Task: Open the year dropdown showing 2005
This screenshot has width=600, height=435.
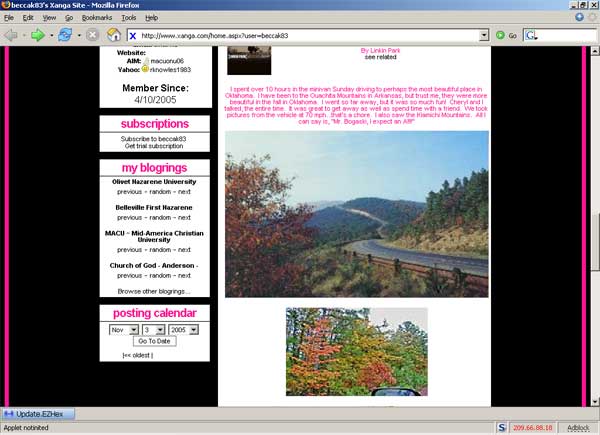Action: (184, 329)
